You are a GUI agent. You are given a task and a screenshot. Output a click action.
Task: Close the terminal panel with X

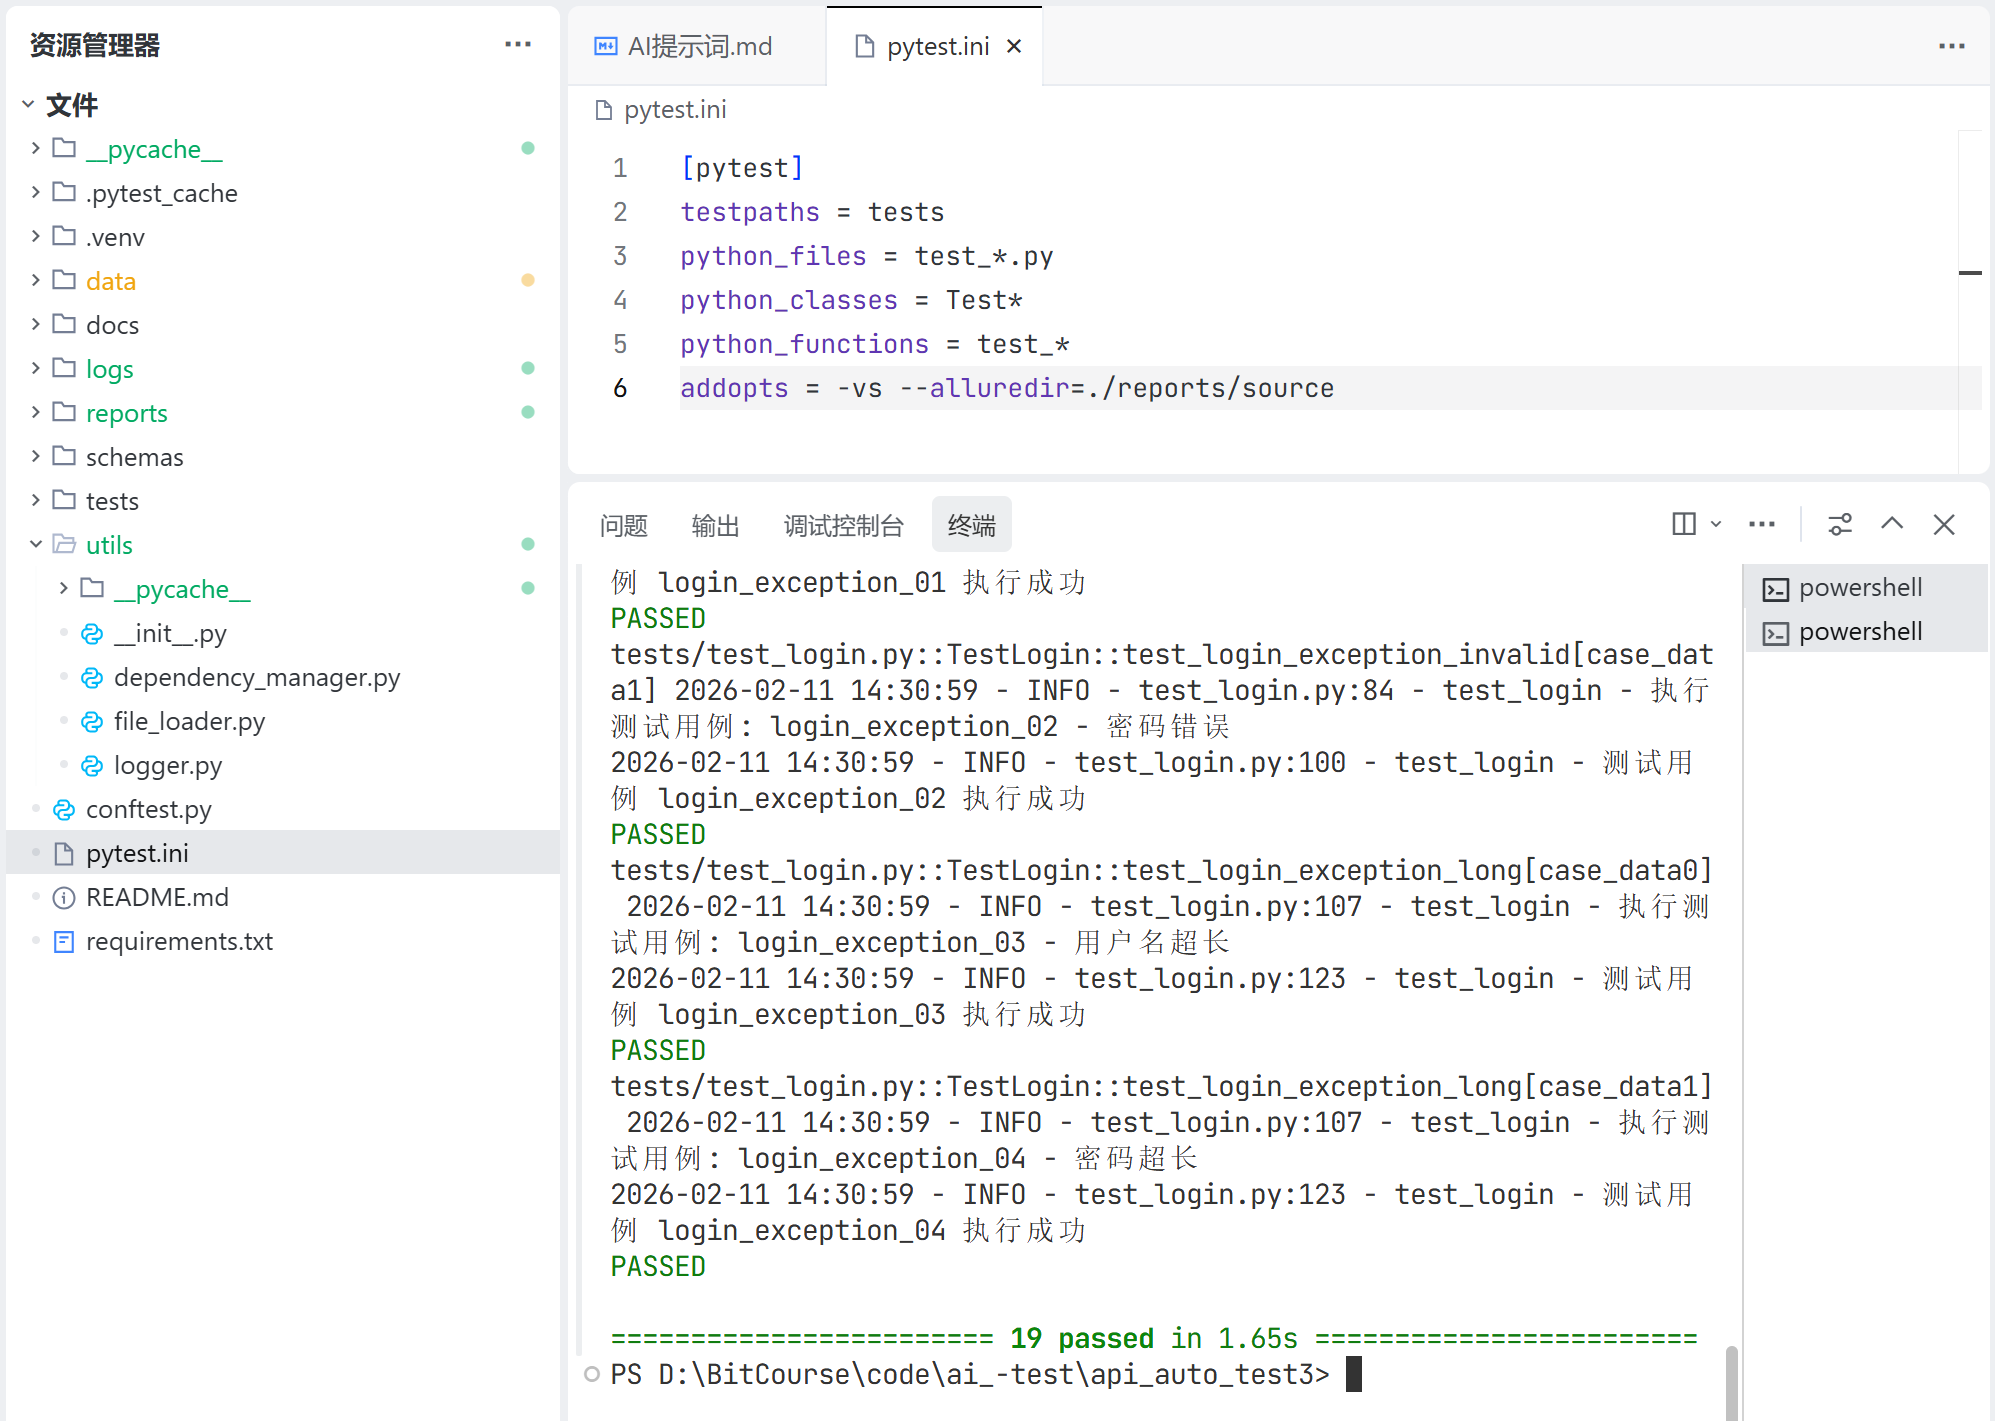tap(1944, 524)
